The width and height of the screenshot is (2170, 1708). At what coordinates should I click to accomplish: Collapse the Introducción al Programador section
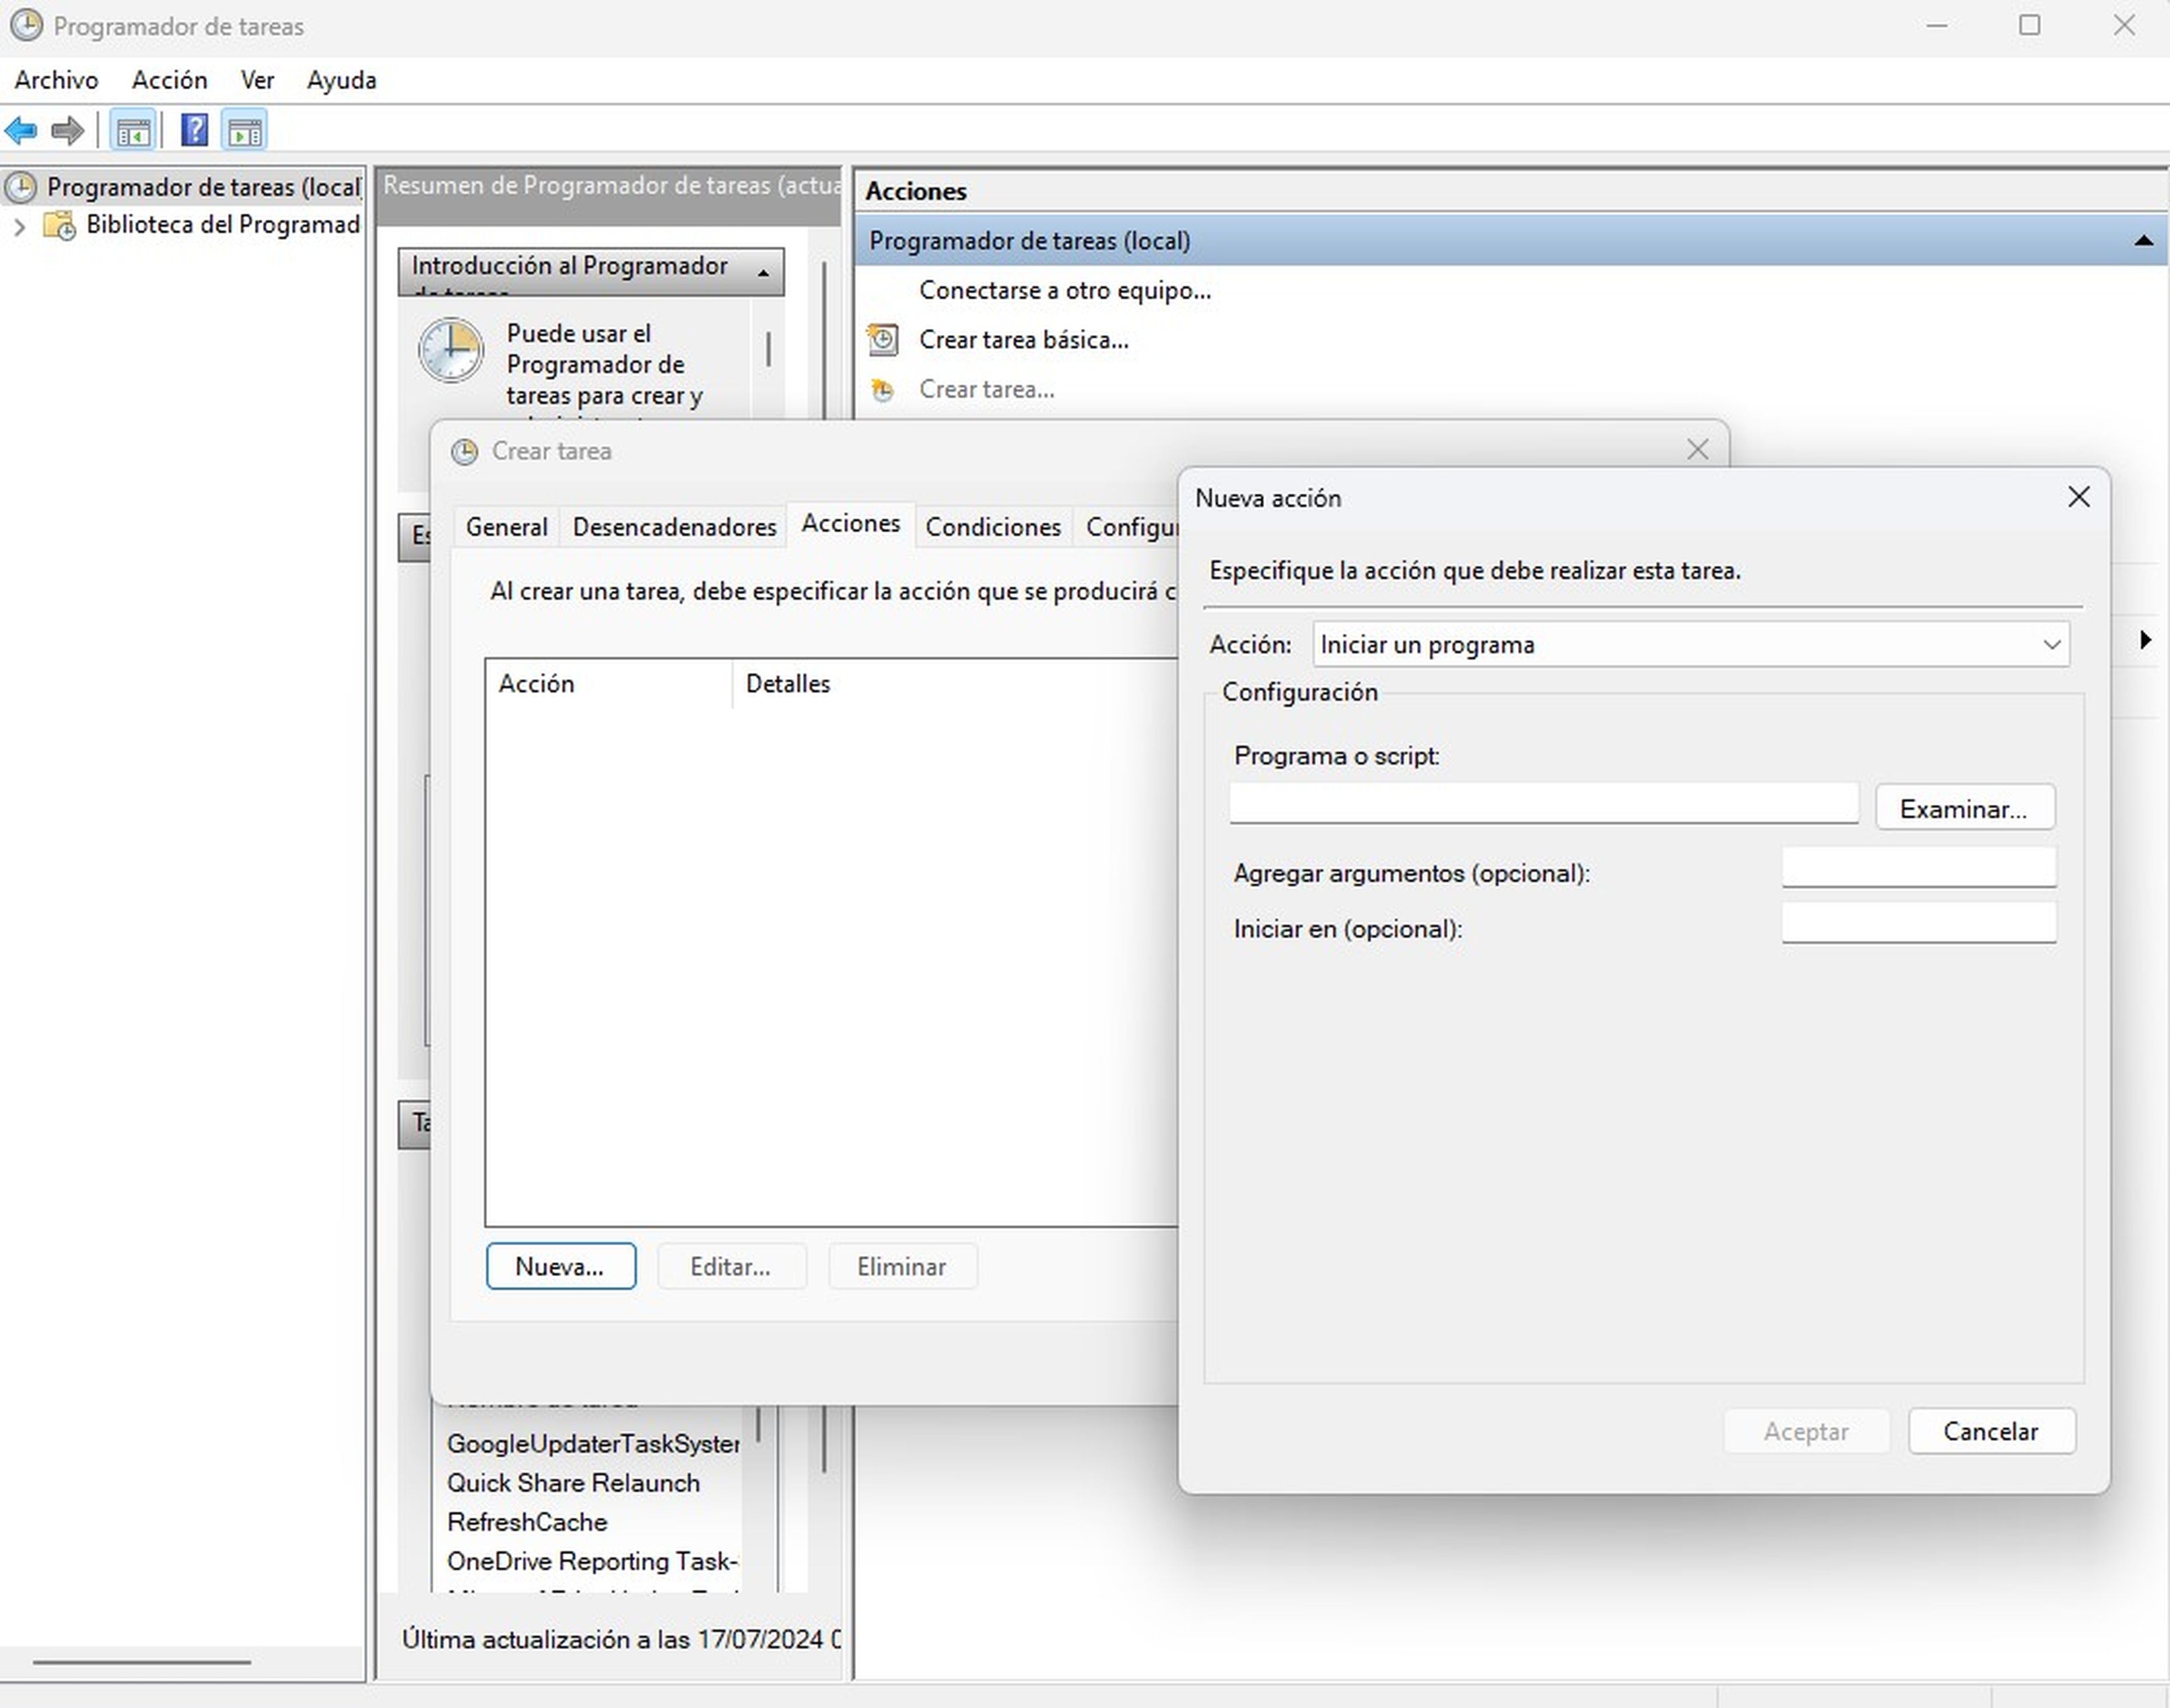tap(763, 273)
